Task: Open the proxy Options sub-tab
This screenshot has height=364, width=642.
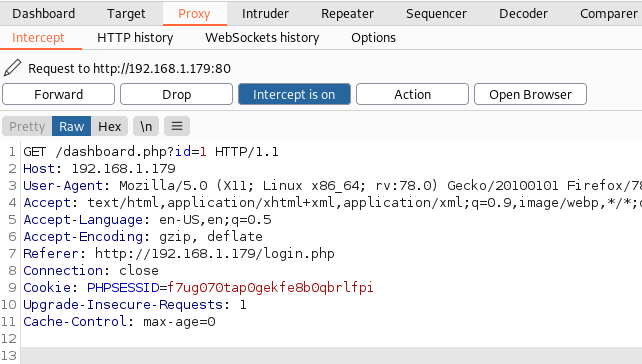Action: 373,38
